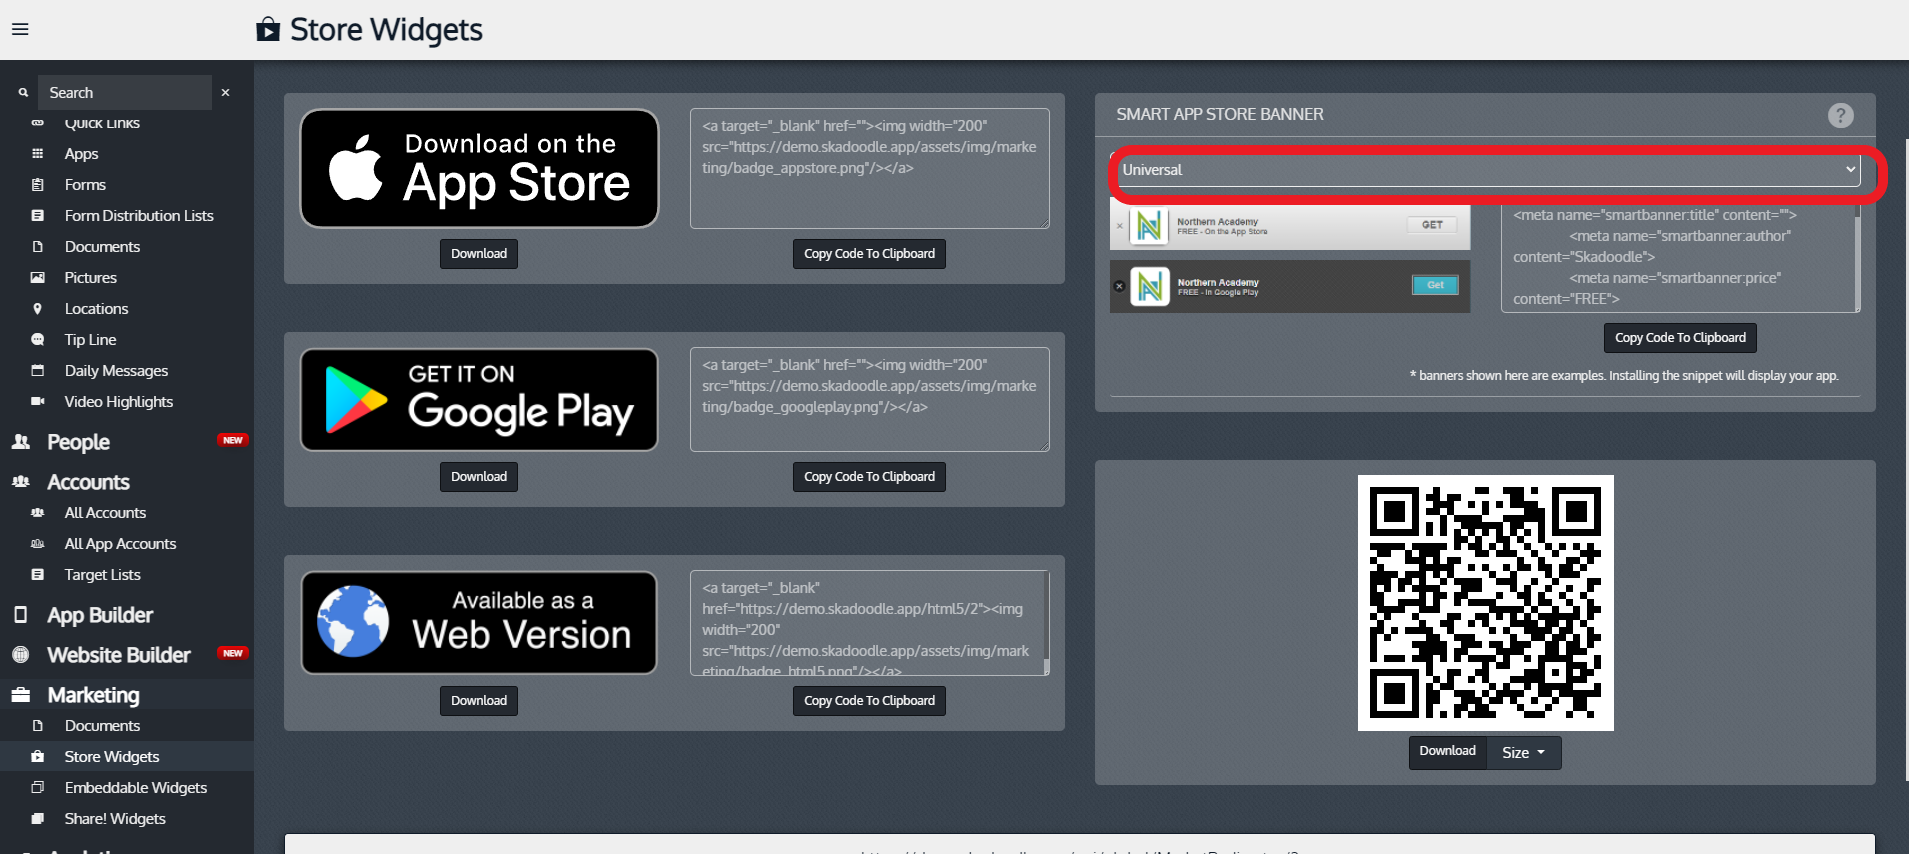The width and height of the screenshot is (1909, 854).
Task: Download the QR code image
Action: pos(1447,752)
